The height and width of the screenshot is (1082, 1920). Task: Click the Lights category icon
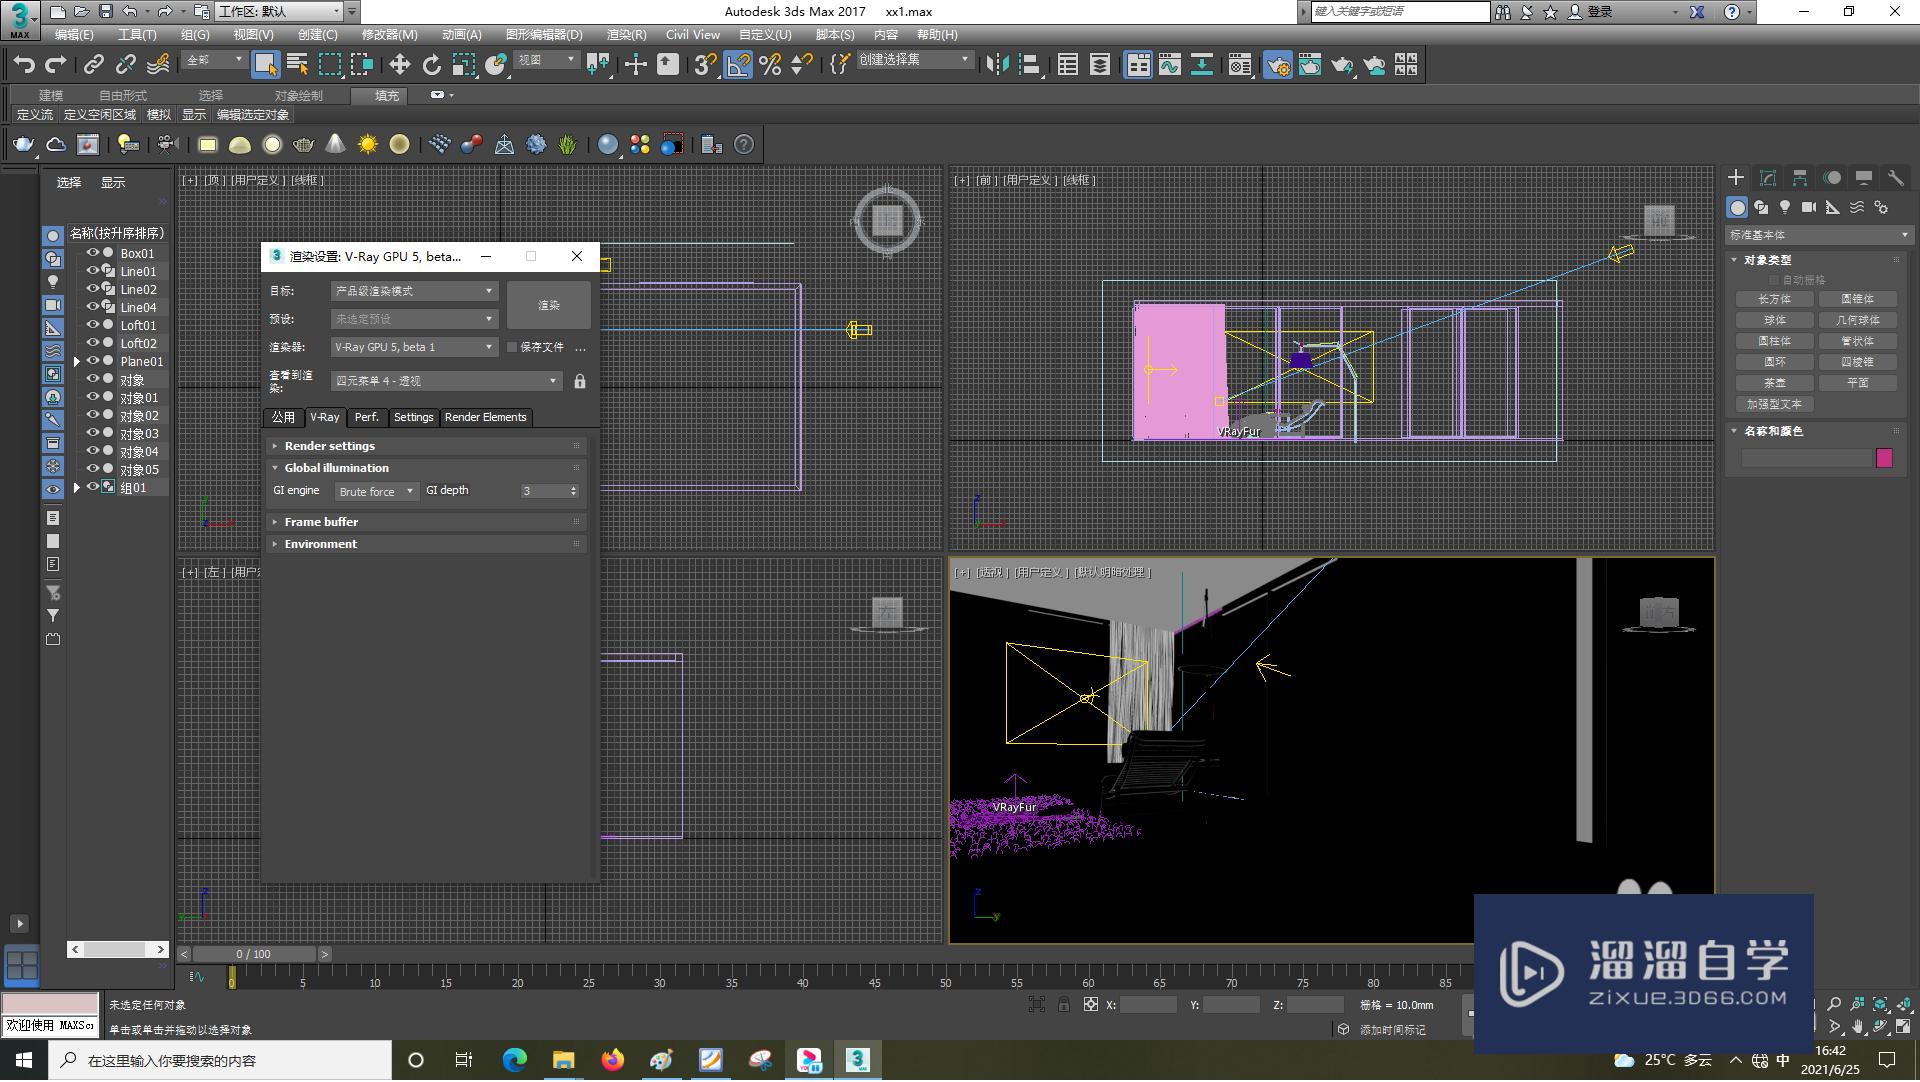pos(1785,207)
